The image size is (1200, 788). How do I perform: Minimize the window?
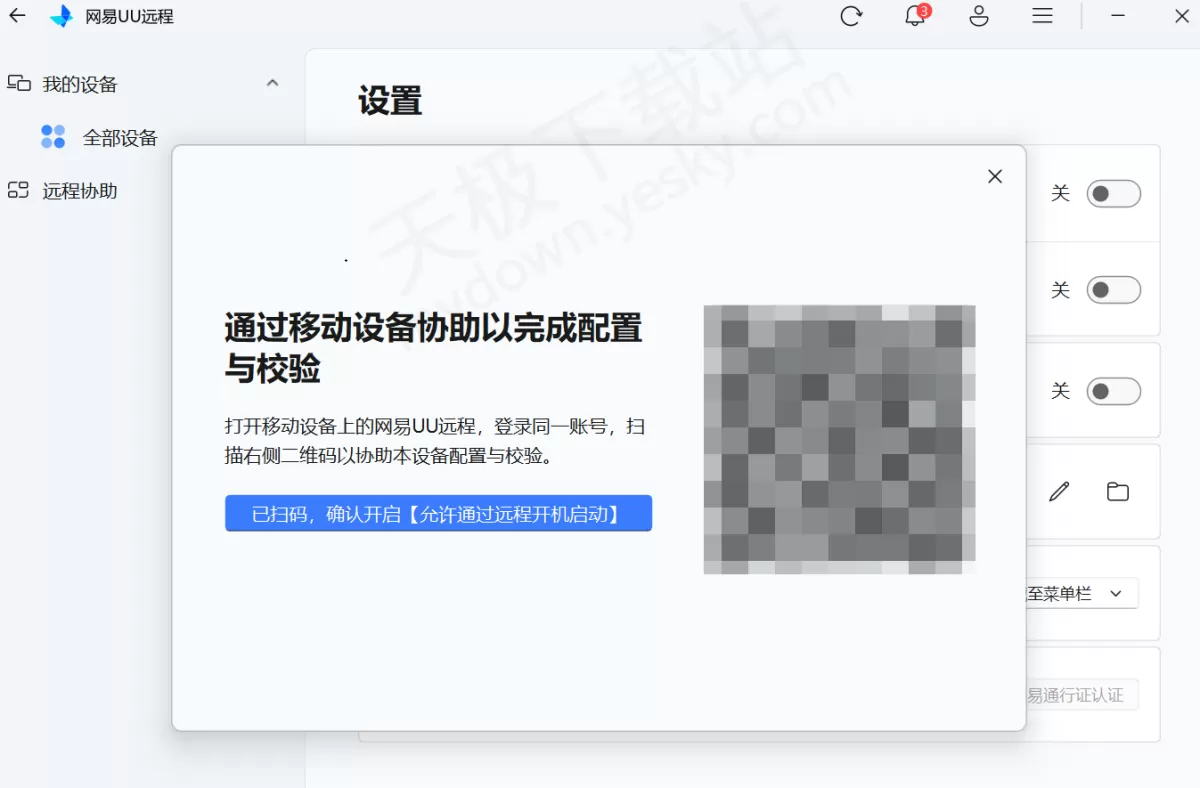point(1118,16)
